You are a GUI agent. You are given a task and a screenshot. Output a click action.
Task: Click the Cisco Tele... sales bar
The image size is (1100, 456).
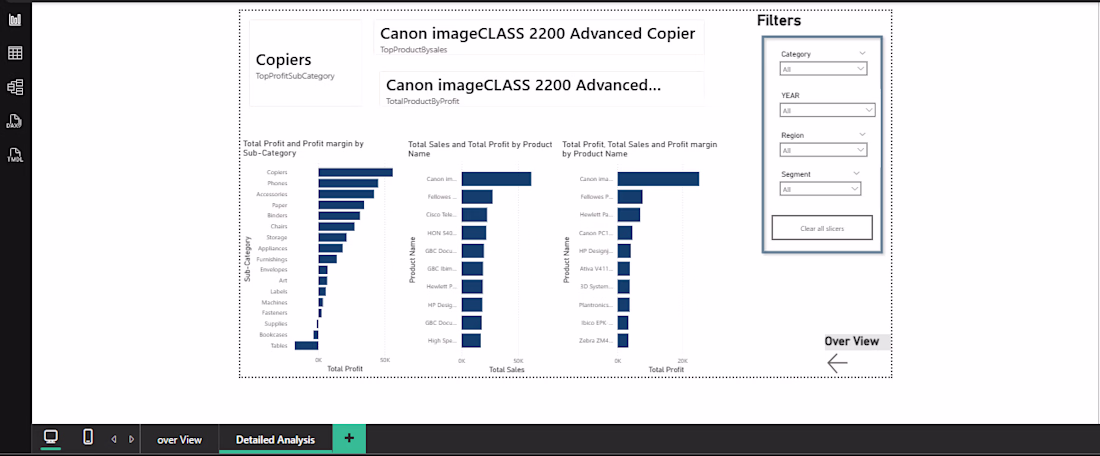(474, 215)
